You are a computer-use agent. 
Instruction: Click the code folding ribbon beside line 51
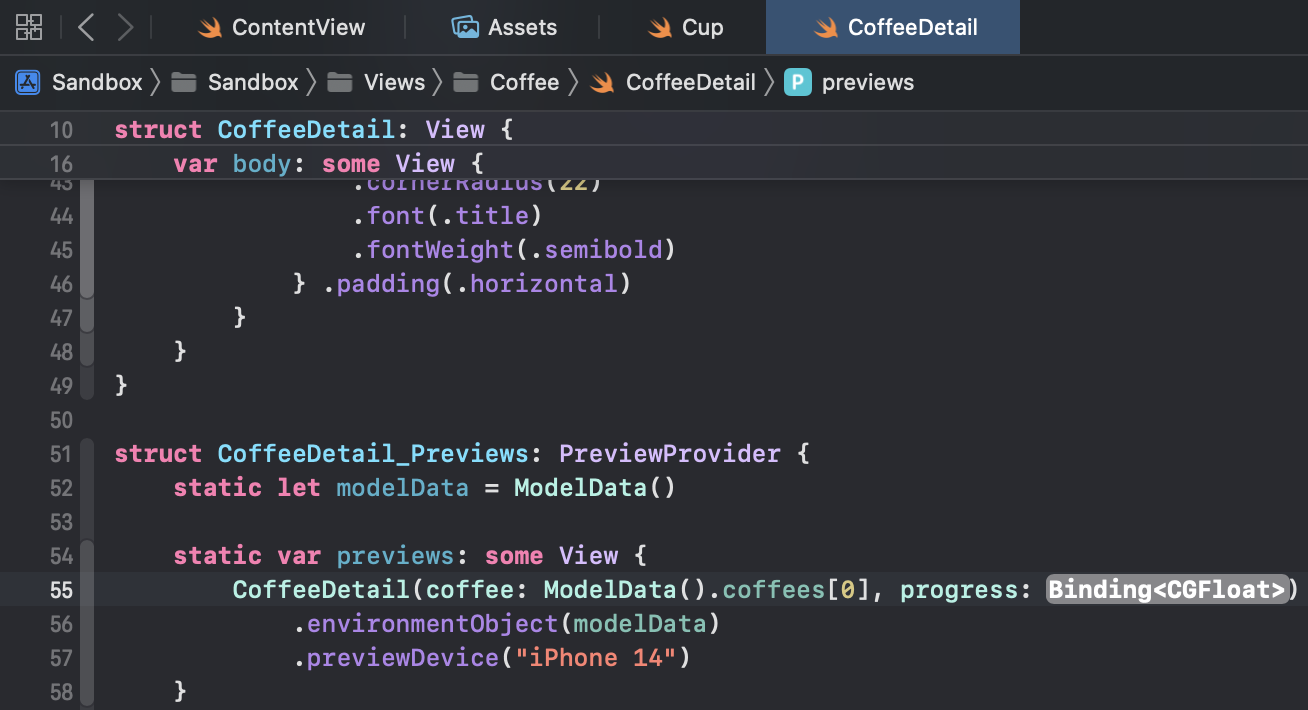click(87, 454)
